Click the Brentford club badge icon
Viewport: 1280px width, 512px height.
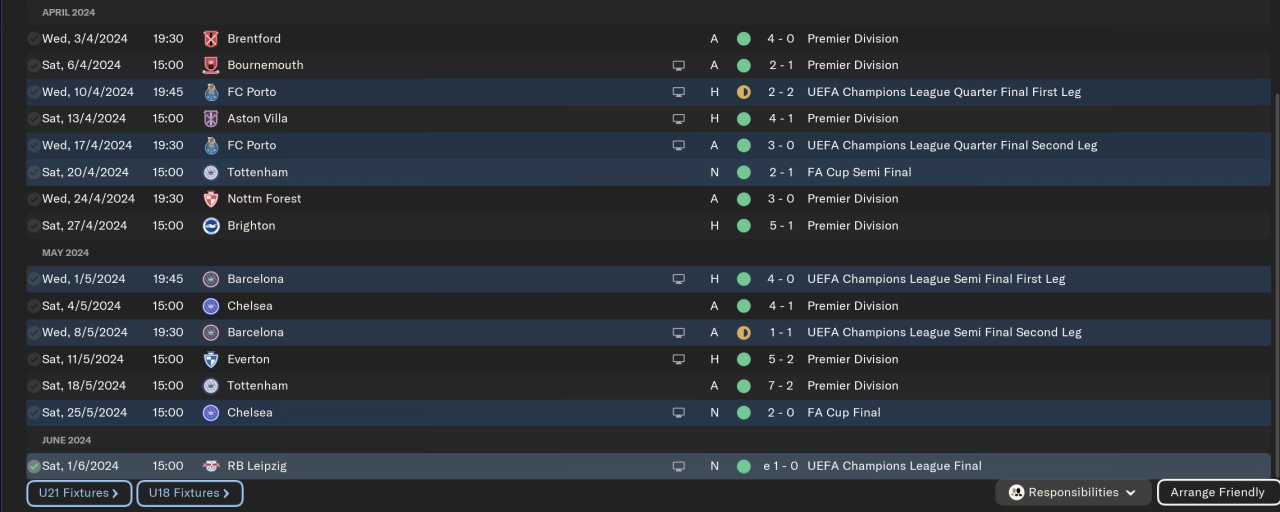click(x=210, y=39)
